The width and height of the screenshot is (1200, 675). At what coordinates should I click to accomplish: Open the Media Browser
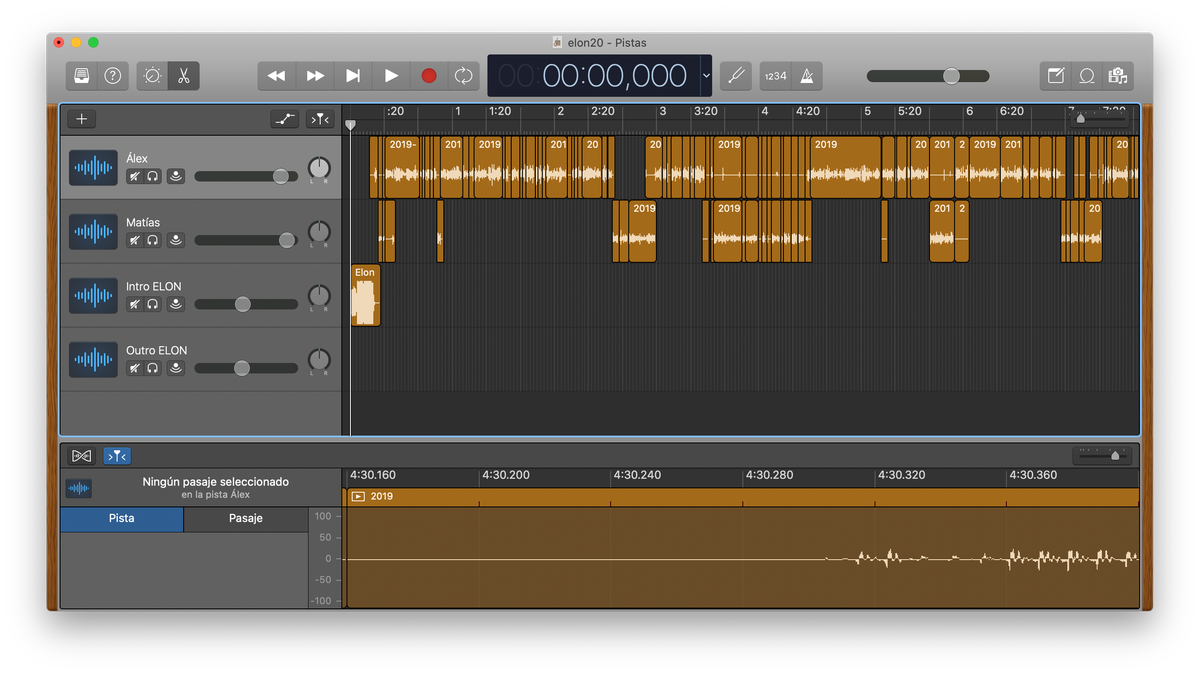pos(1118,76)
